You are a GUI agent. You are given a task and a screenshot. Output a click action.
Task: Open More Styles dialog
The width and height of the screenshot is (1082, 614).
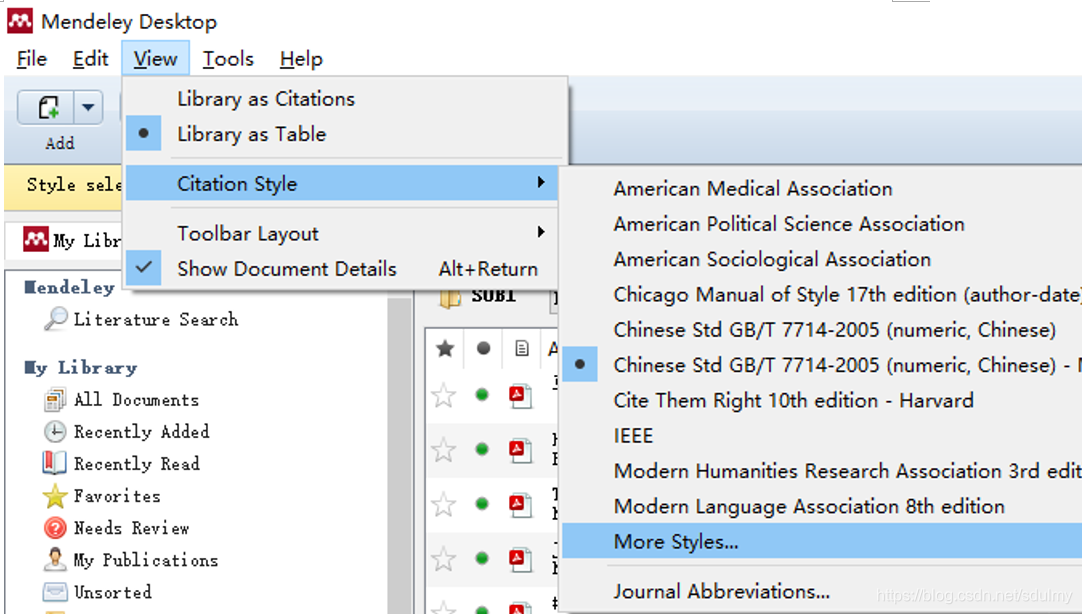[x=821, y=542]
